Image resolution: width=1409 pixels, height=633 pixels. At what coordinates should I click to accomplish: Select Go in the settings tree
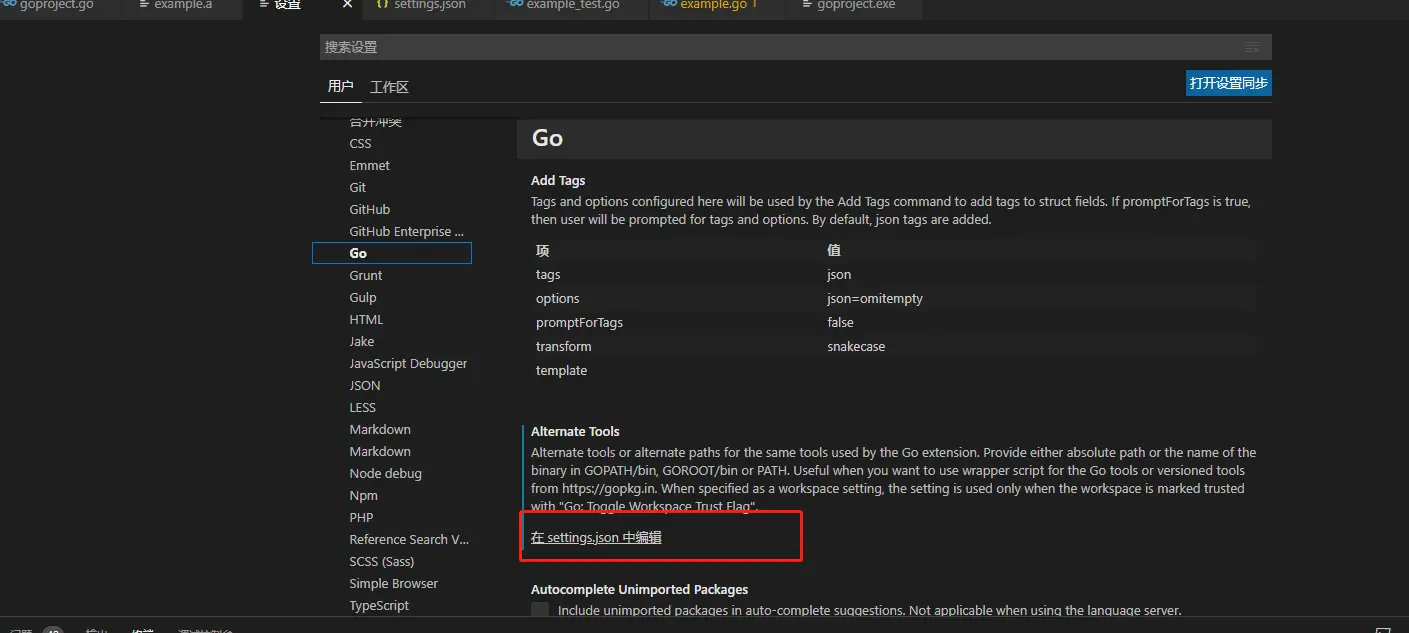click(392, 254)
